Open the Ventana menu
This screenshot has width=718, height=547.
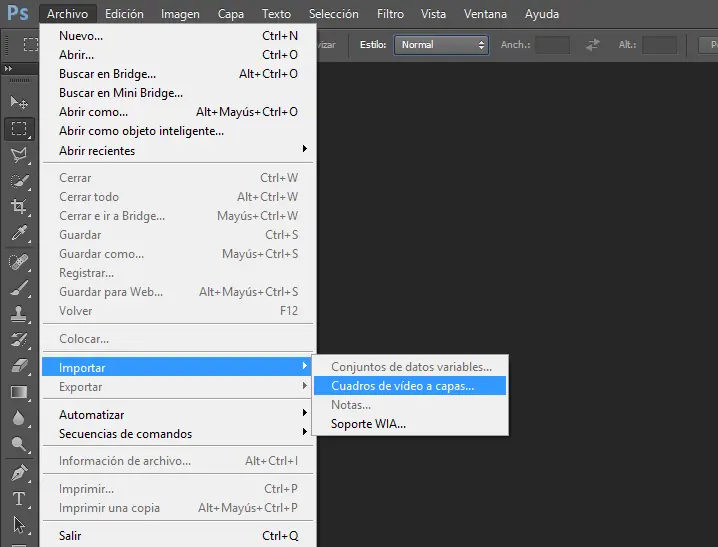(x=485, y=14)
